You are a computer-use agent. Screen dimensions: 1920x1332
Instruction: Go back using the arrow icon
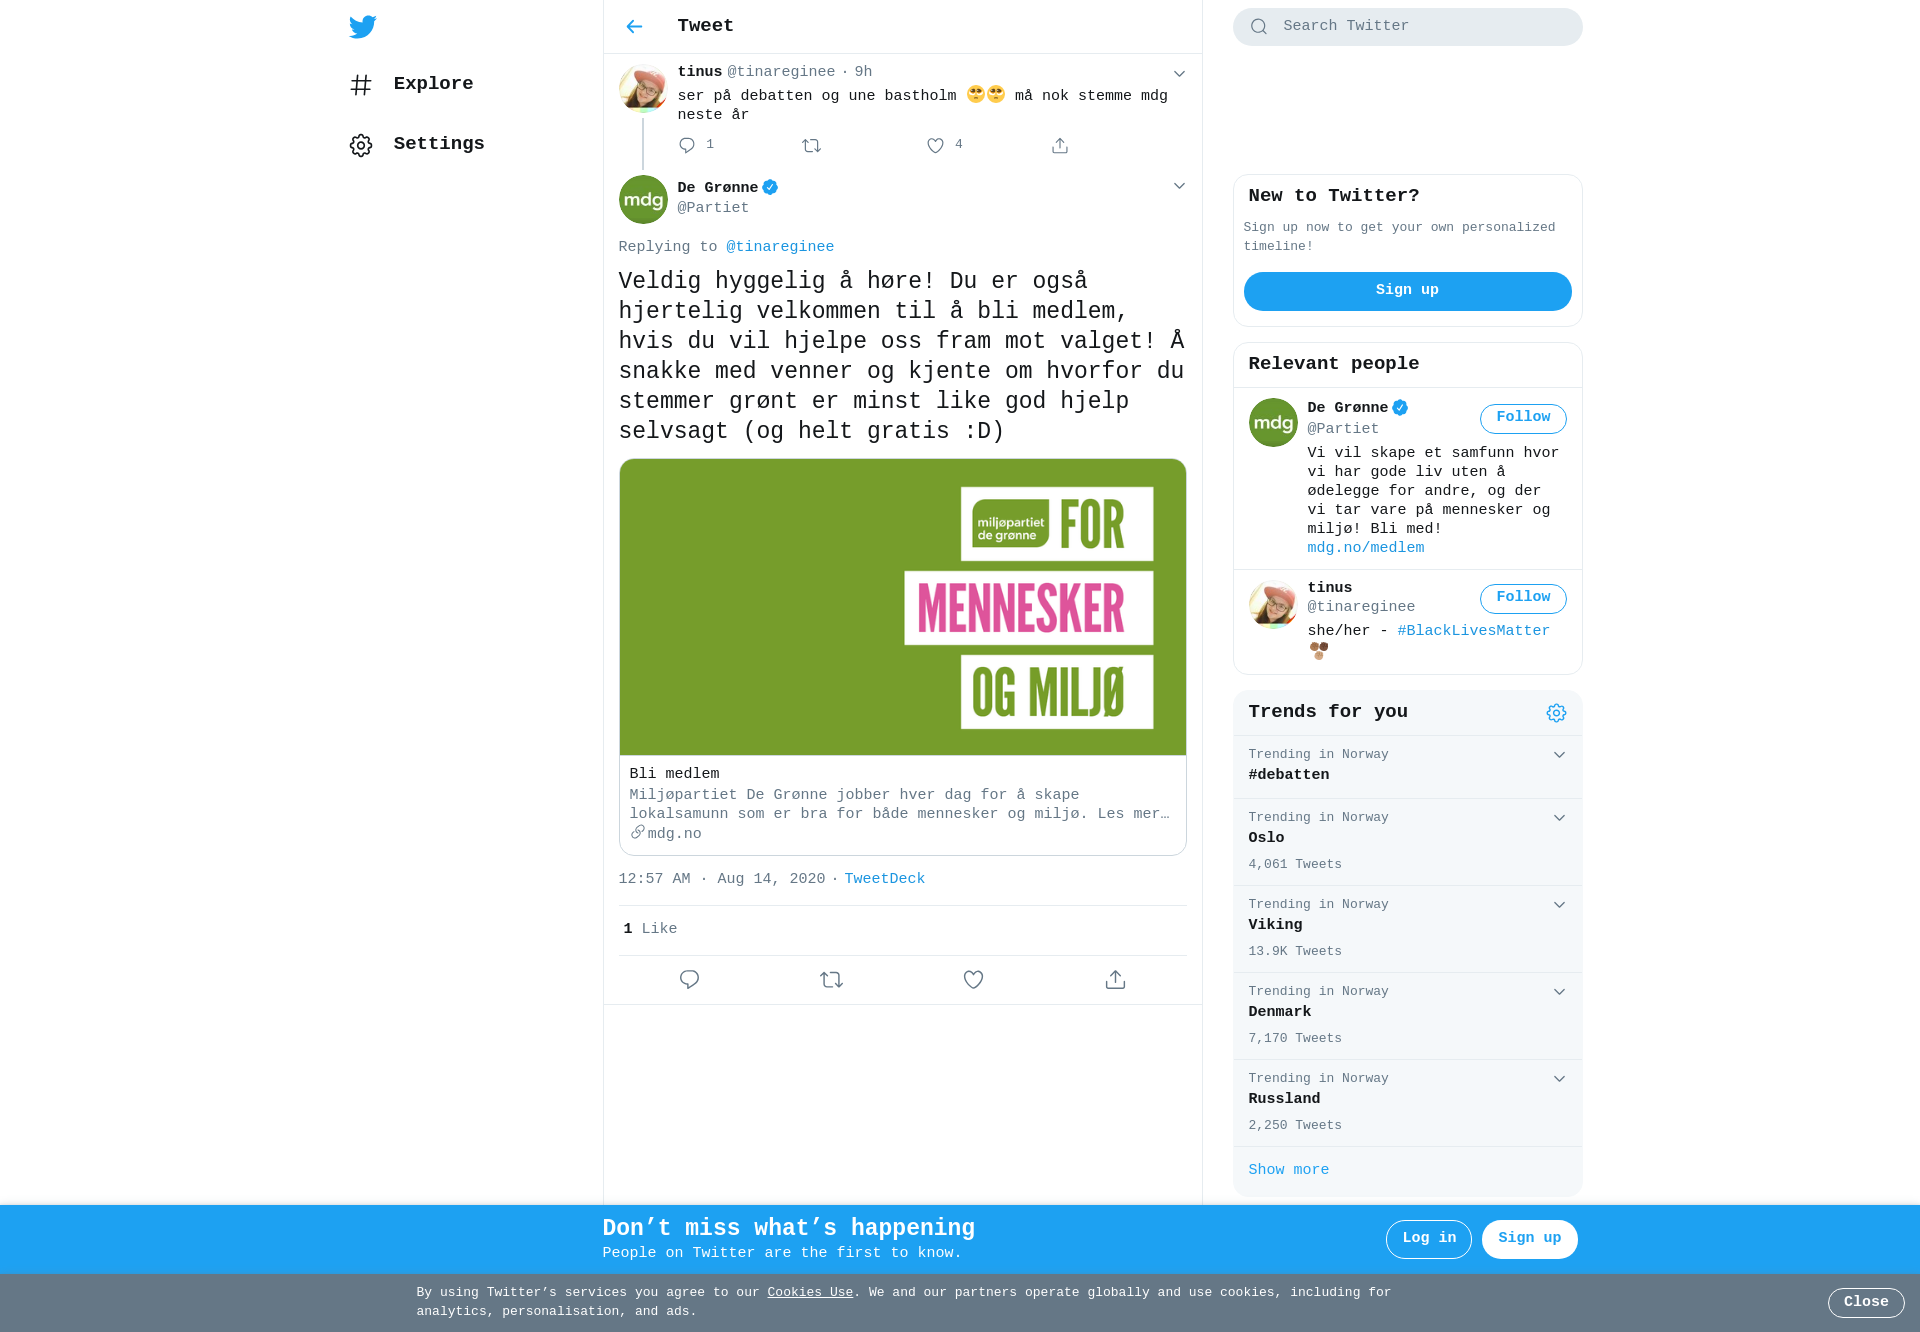[x=634, y=27]
